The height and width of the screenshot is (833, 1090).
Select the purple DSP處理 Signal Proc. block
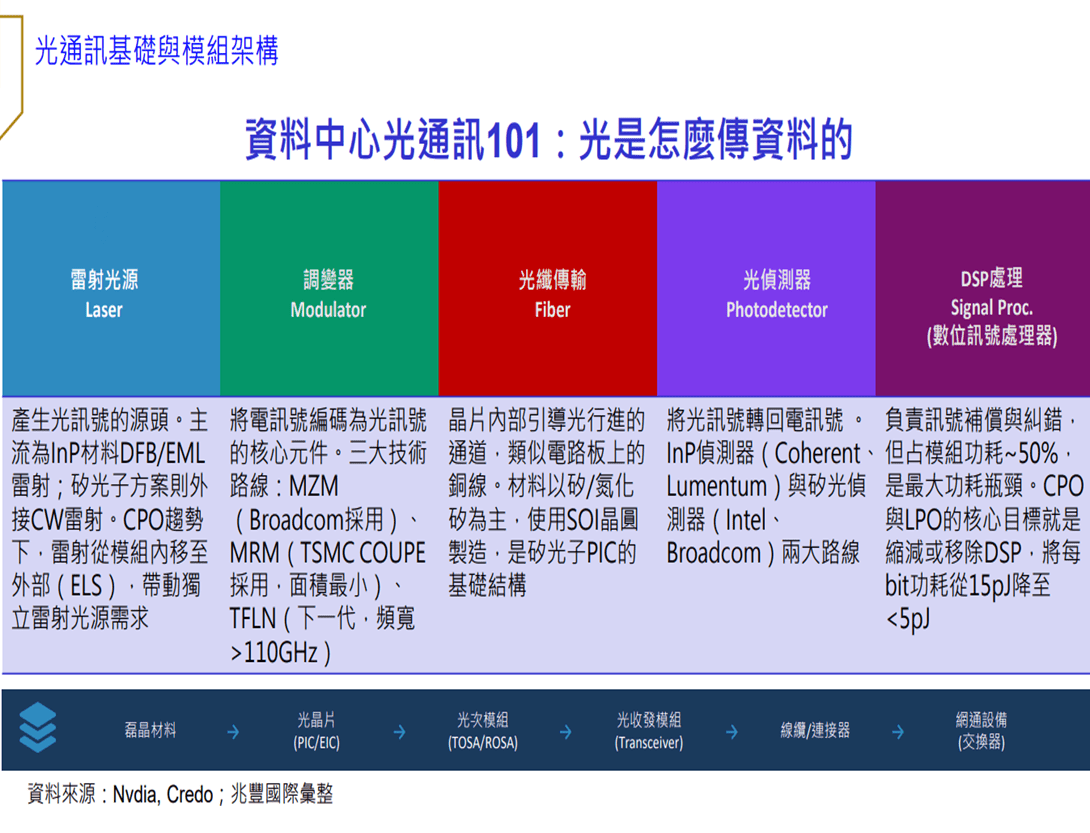click(982, 289)
